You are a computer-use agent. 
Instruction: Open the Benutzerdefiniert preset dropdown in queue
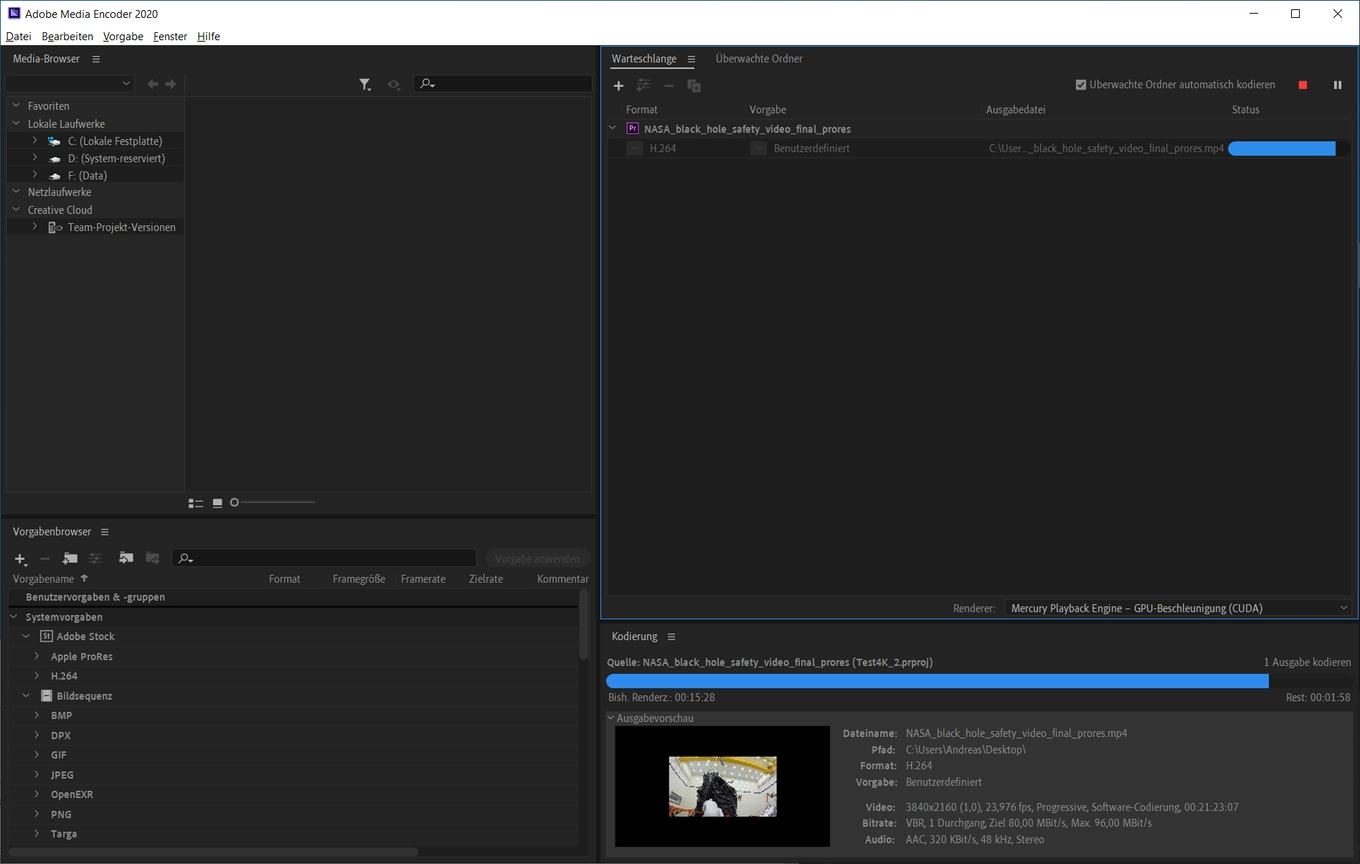(758, 148)
